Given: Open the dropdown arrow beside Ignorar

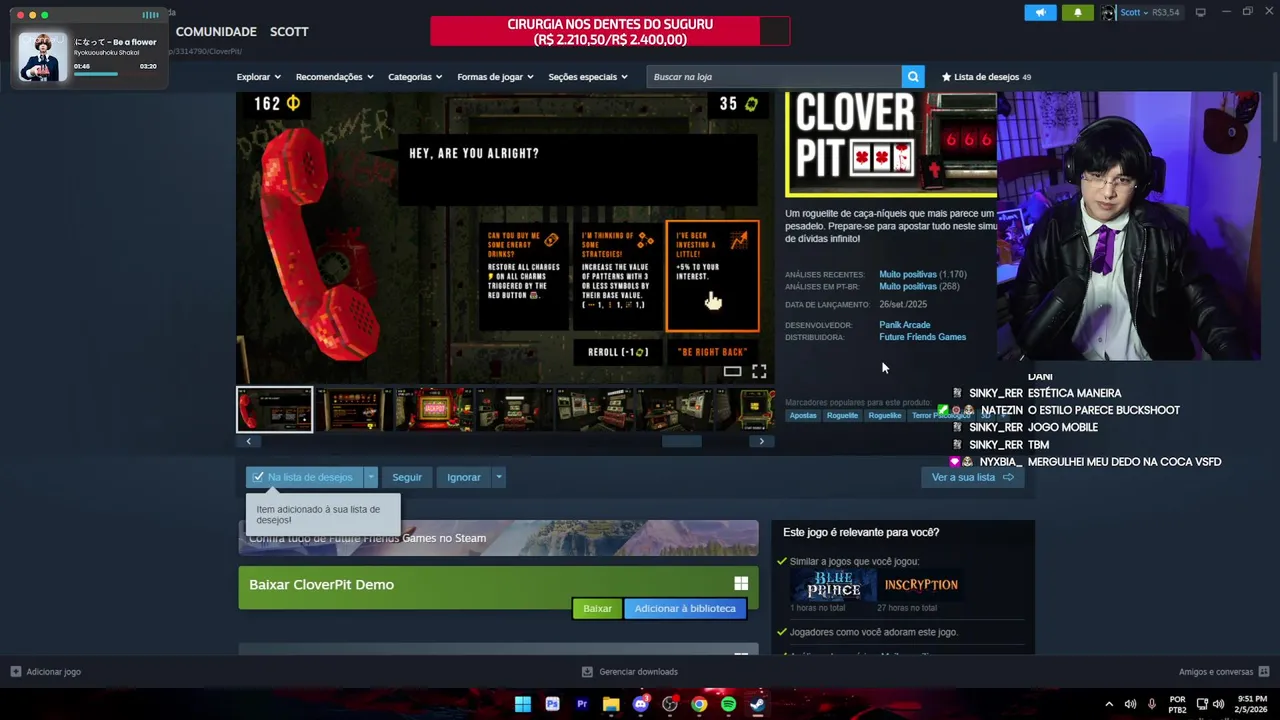Looking at the screenshot, I should tap(498, 477).
